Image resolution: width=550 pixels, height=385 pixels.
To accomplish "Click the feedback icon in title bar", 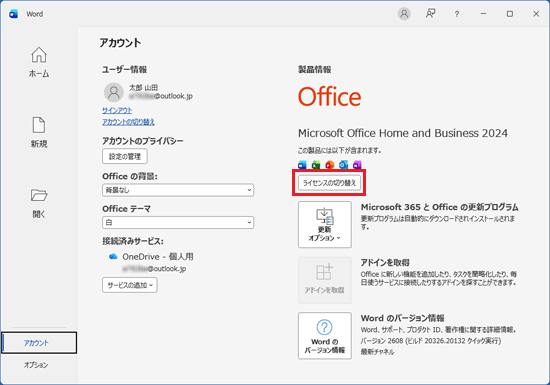I will click(430, 14).
